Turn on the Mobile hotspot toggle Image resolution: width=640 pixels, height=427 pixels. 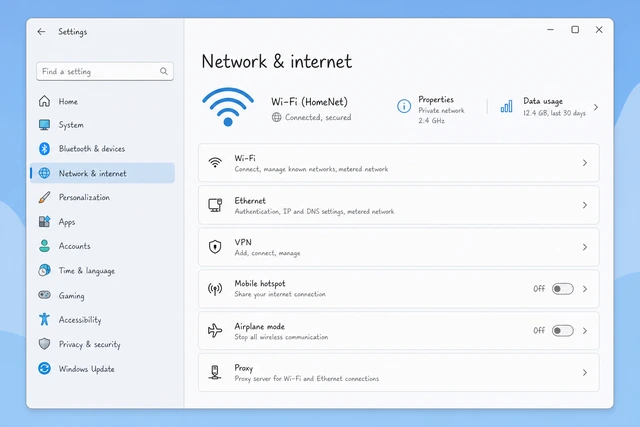tap(562, 289)
